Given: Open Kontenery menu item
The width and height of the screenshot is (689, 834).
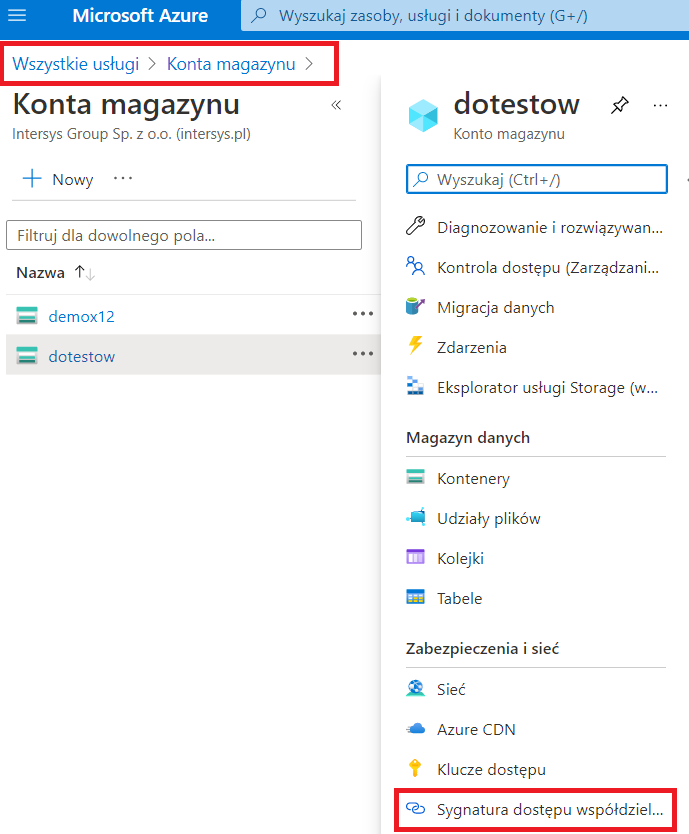Looking at the screenshot, I should click(x=474, y=479).
